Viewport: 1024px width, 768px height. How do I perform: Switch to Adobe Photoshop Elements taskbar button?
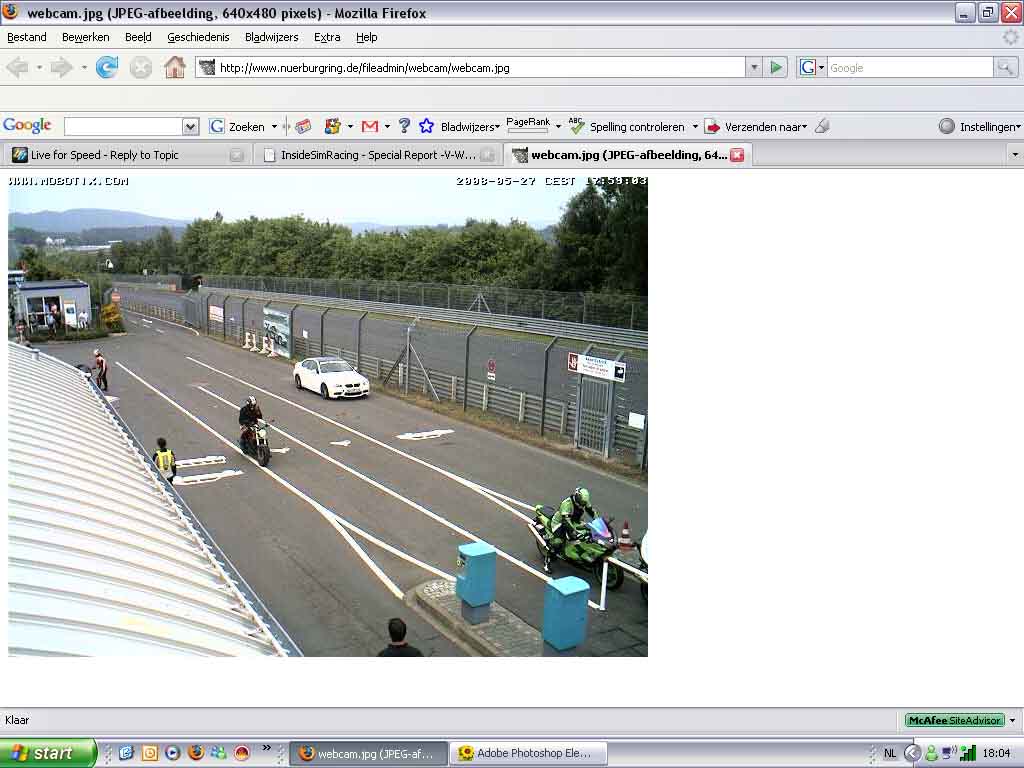pyautogui.click(x=529, y=753)
